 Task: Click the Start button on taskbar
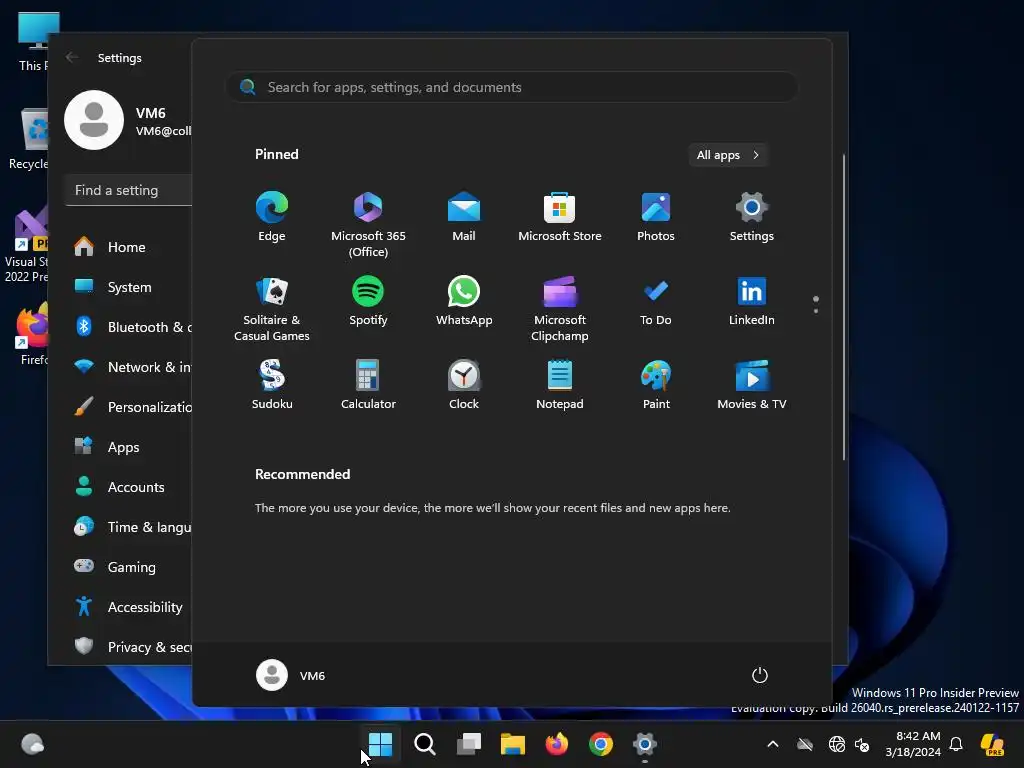click(x=380, y=744)
